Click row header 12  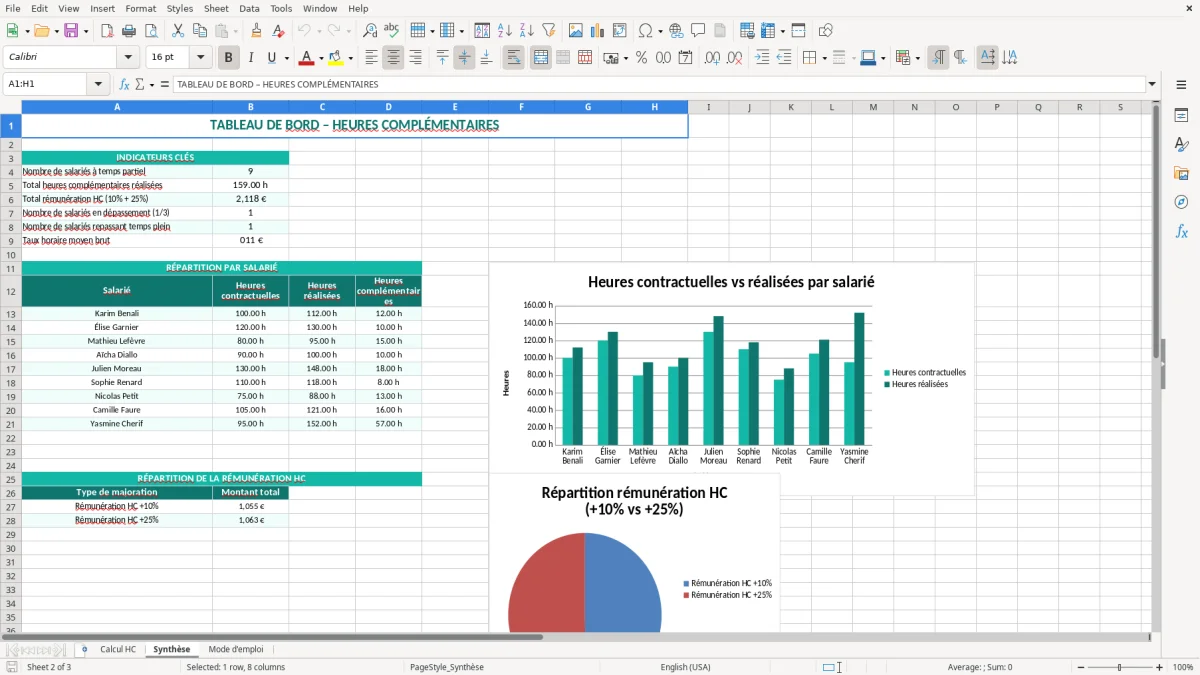tap(11, 292)
